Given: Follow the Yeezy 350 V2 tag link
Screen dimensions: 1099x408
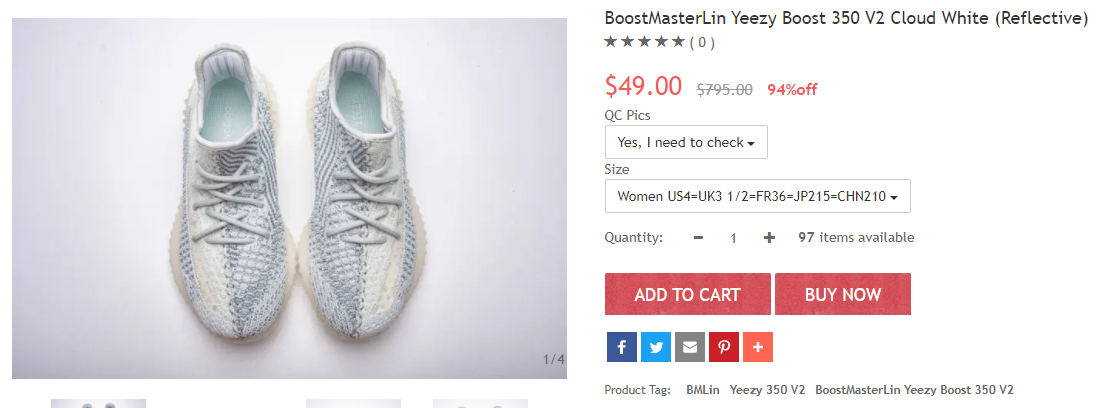Looking at the screenshot, I should pos(767,390).
